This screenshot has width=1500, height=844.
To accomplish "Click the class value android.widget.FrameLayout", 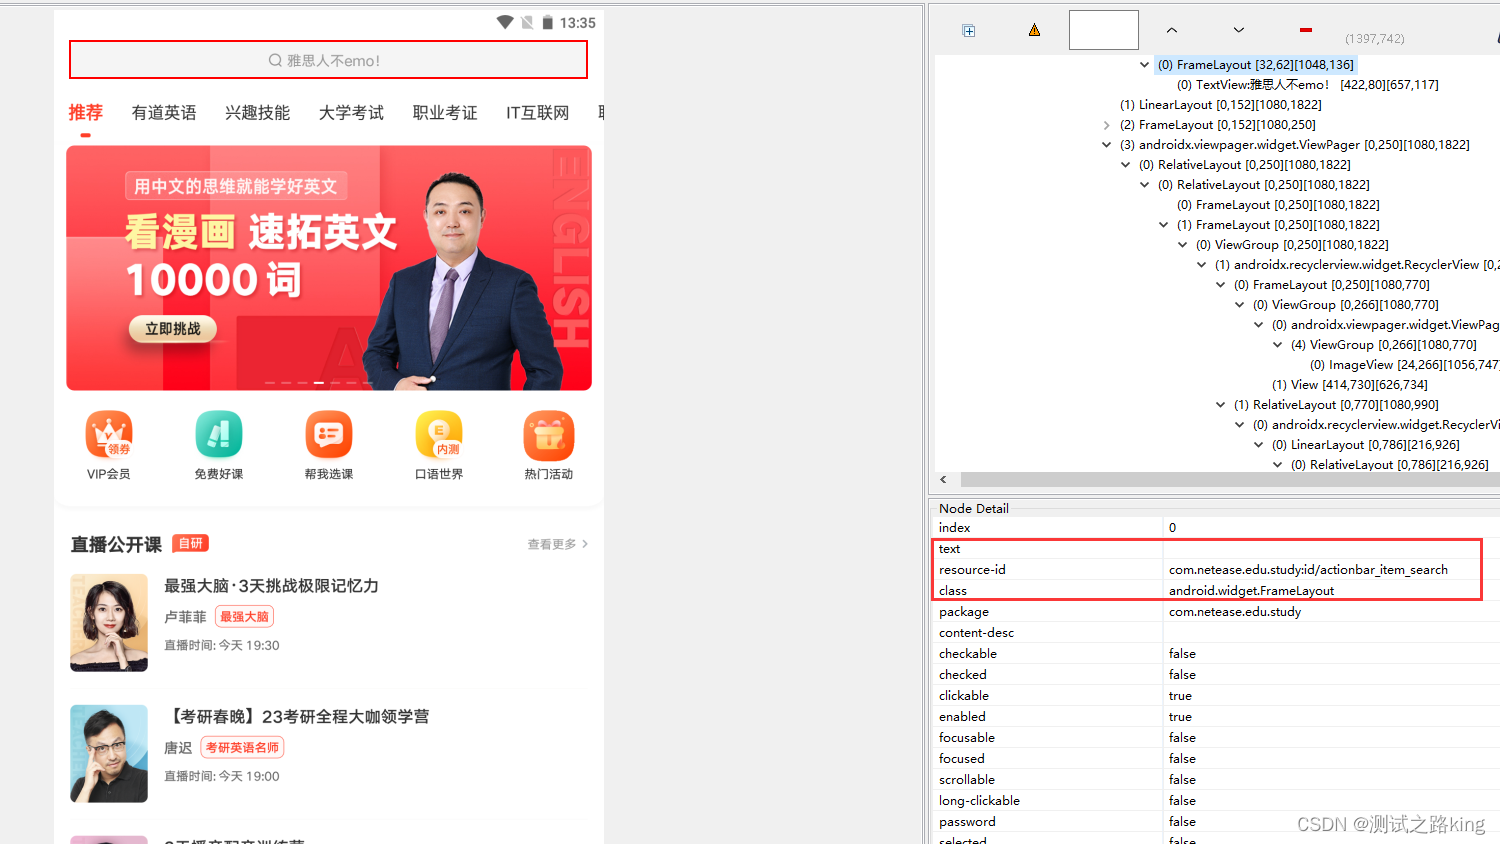I will pos(1251,591).
